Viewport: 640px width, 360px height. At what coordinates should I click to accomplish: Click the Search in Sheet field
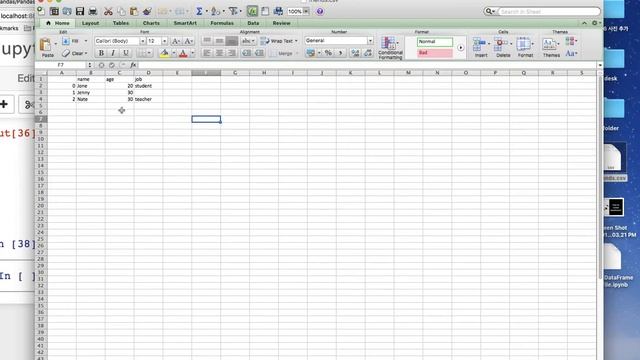coord(549,11)
